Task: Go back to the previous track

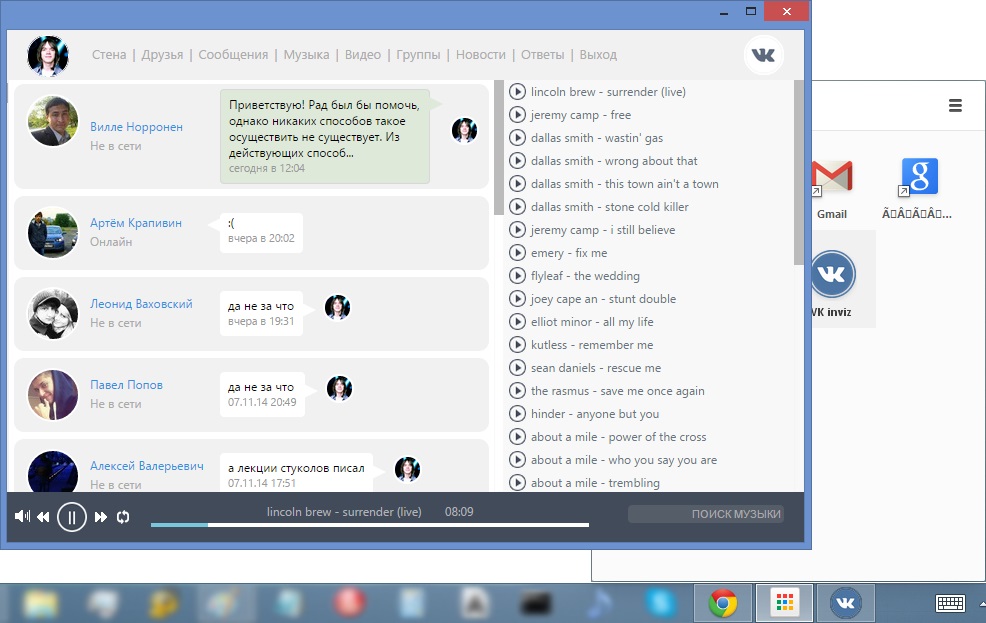Action: click(43, 517)
